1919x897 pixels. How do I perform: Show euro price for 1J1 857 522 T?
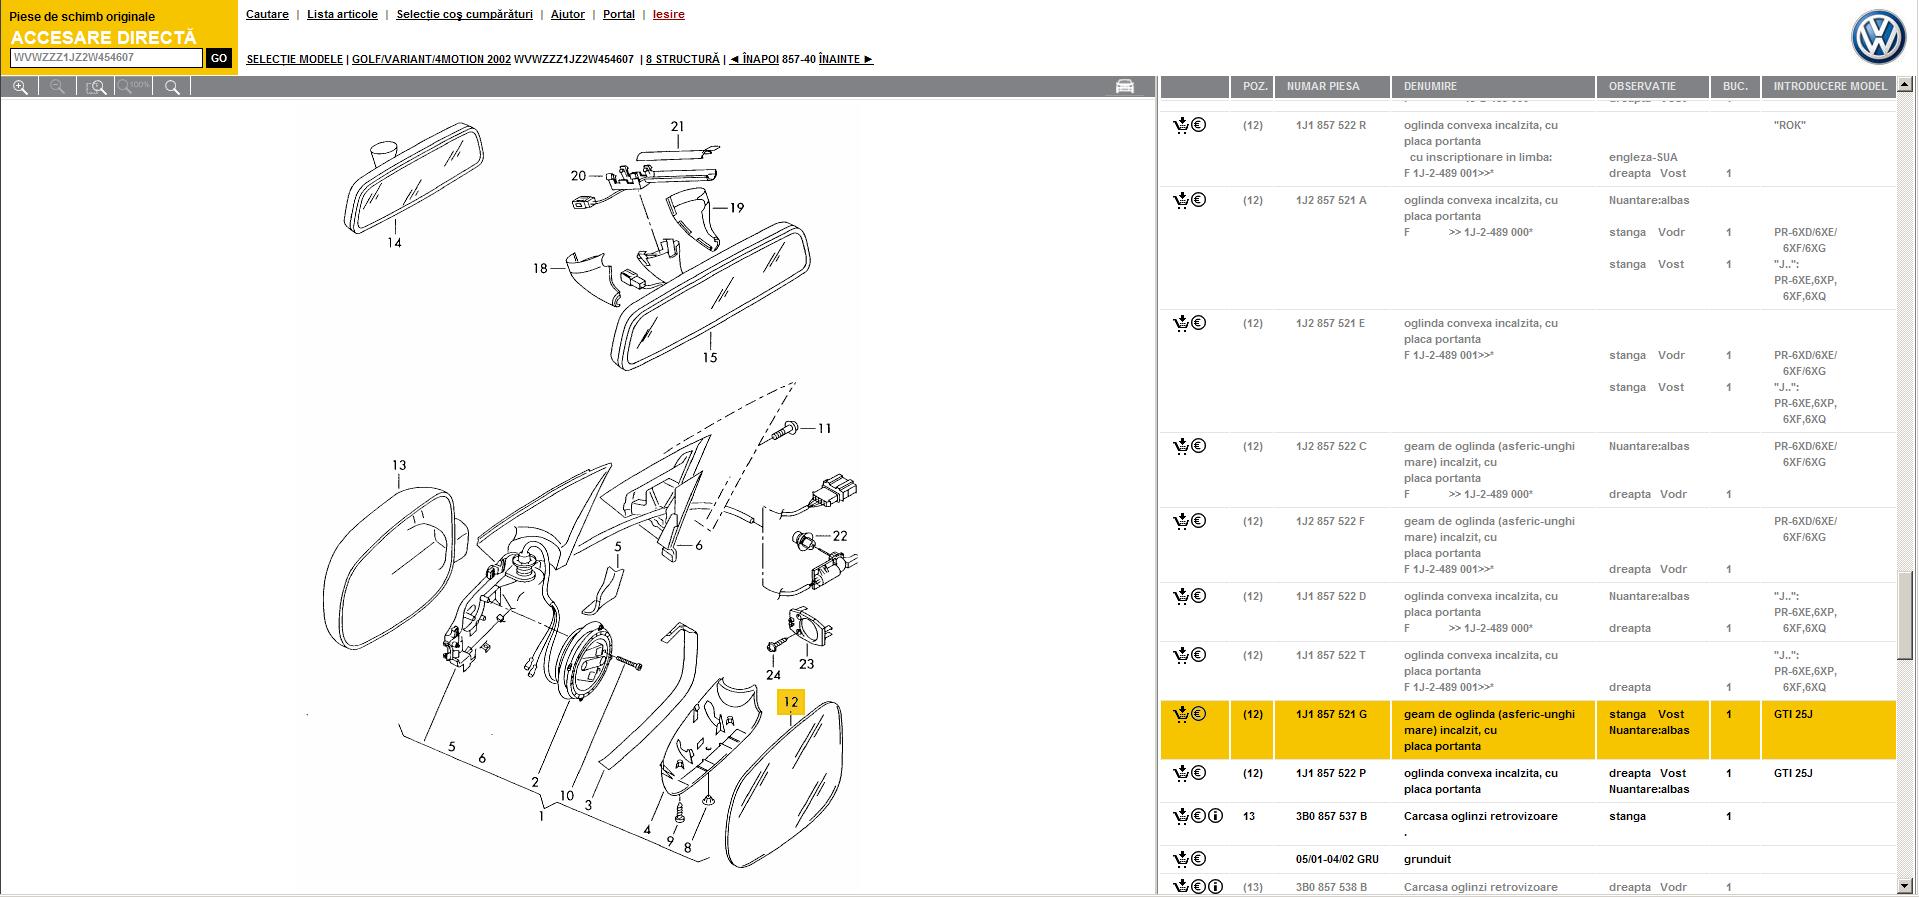[1199, 655]
